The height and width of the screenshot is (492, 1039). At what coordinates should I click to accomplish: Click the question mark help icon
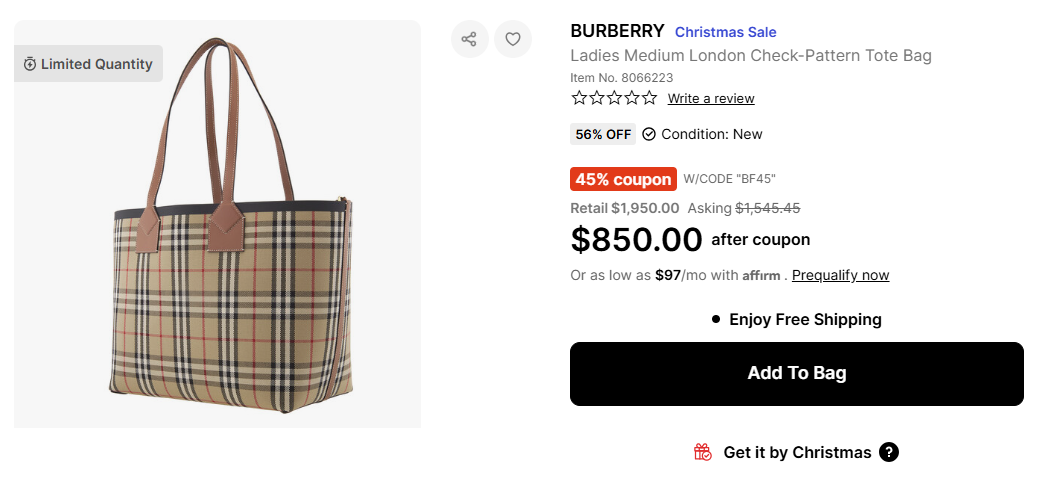pyautogui.click(x=889, y=452)
